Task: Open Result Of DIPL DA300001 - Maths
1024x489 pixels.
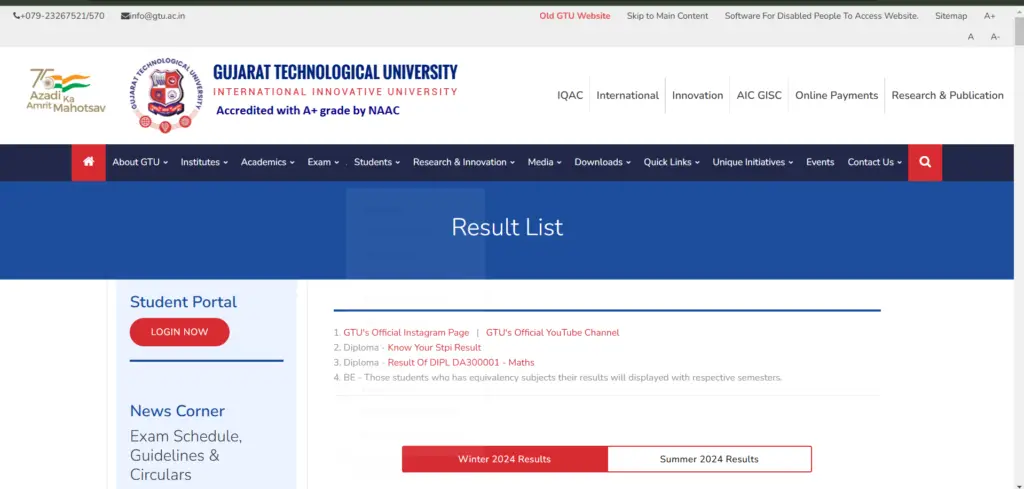Action: tap(461, 362)
